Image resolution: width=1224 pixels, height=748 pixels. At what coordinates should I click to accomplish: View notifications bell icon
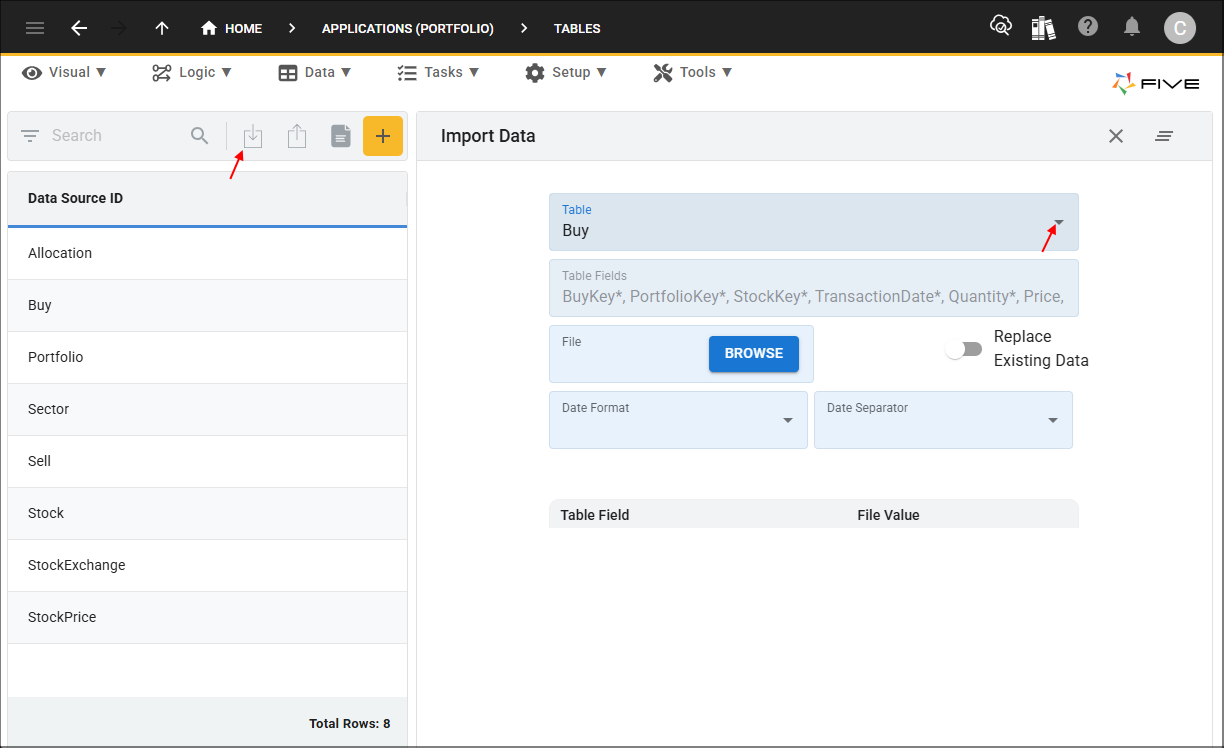tap(1132, 27)
